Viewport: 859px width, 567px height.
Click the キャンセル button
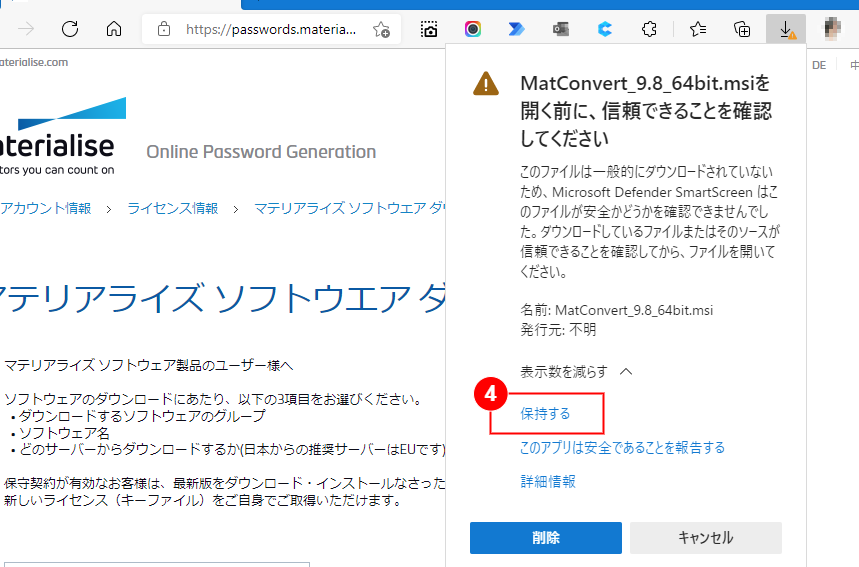706,538
